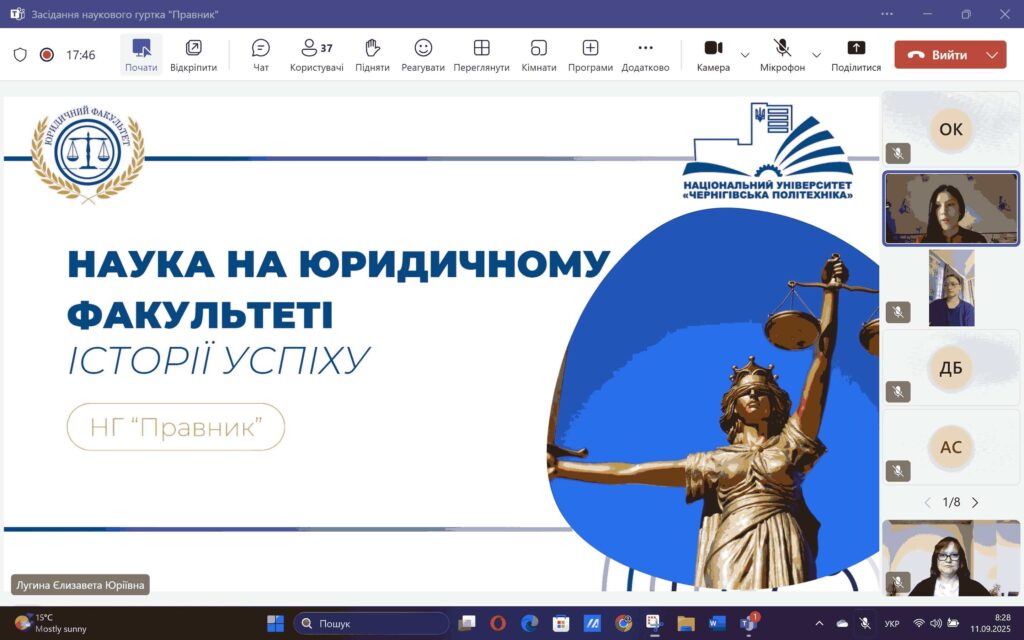
Task: Click the meeting timer 17:46
Action: (x=80, y=55)
